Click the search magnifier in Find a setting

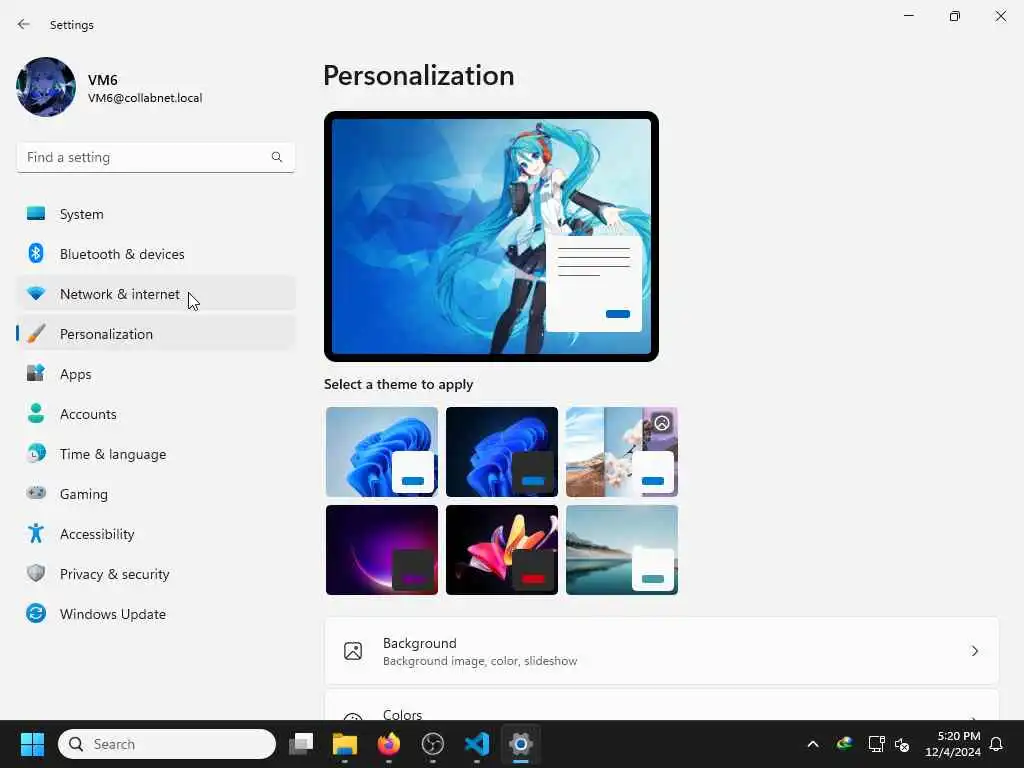(x=277, y=157)
